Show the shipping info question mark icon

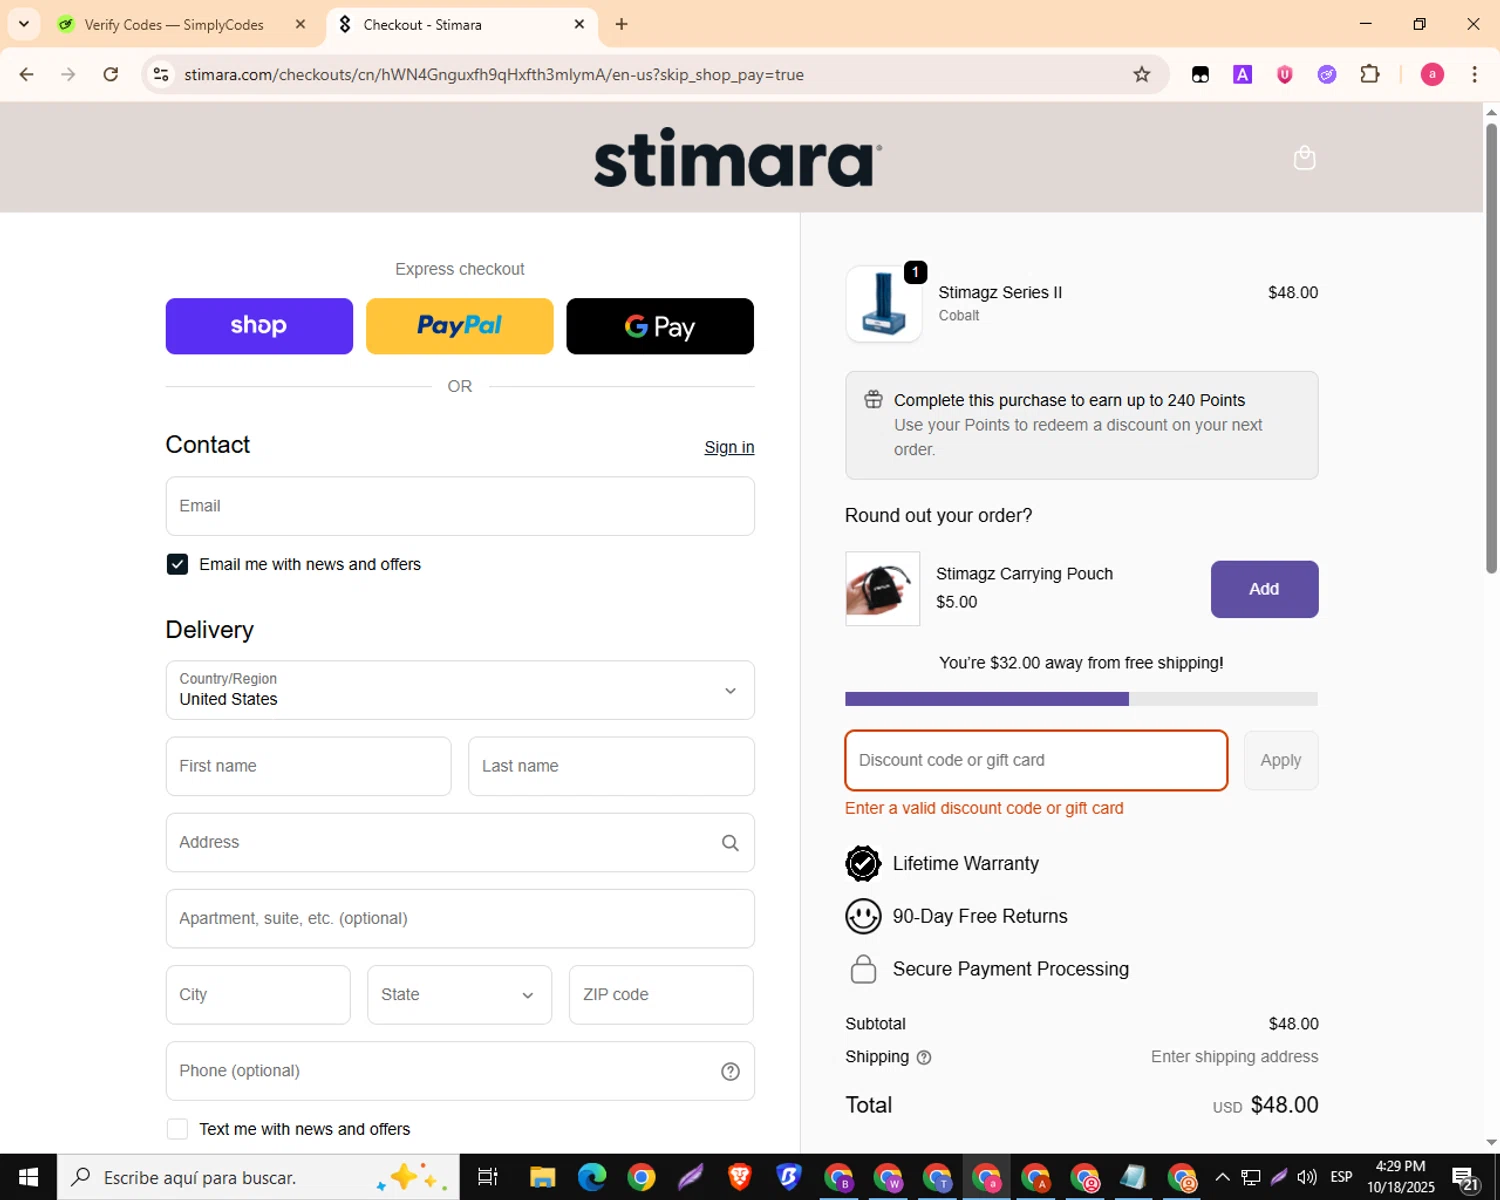click(924, 1057)
